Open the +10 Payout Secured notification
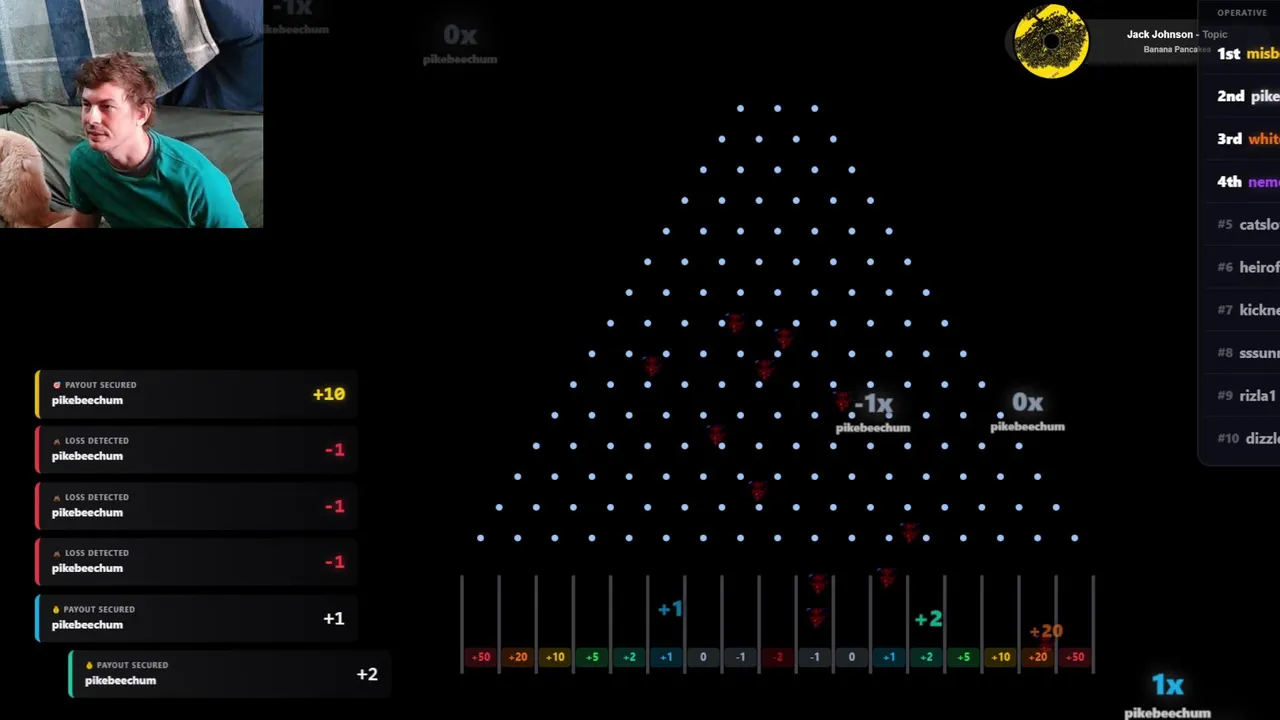1280x720 pixels. (196, 393)
